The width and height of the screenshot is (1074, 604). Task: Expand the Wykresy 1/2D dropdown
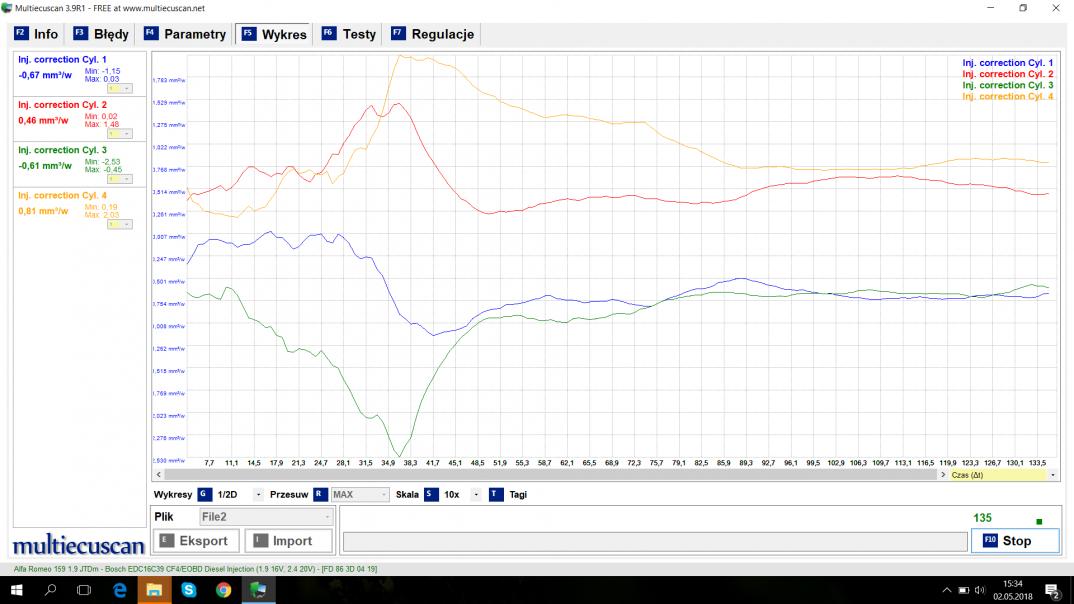[258, 494]
